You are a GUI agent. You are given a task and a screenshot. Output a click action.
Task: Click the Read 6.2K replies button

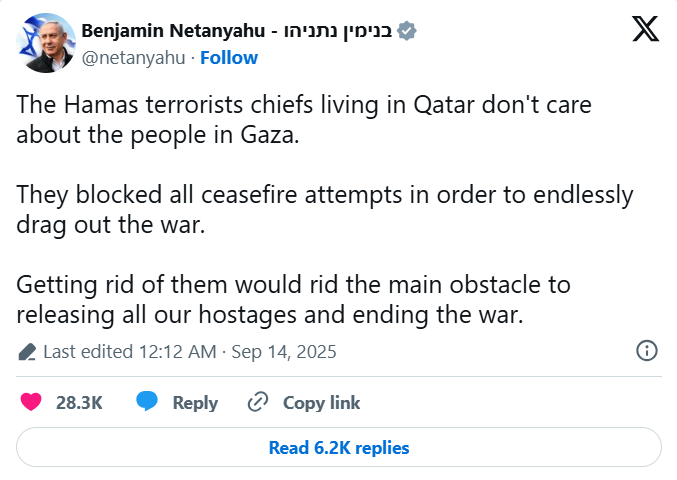click(x=339, y=447)
